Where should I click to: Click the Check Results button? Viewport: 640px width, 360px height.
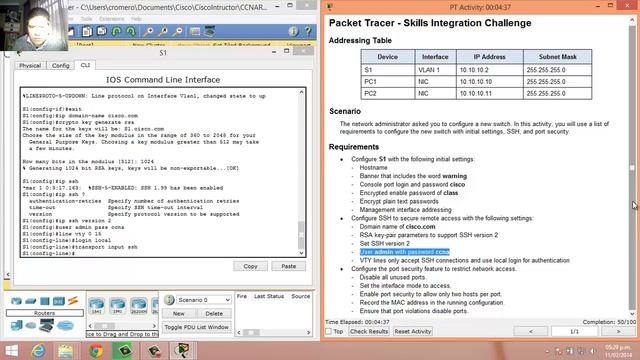(x=369, y=331)
